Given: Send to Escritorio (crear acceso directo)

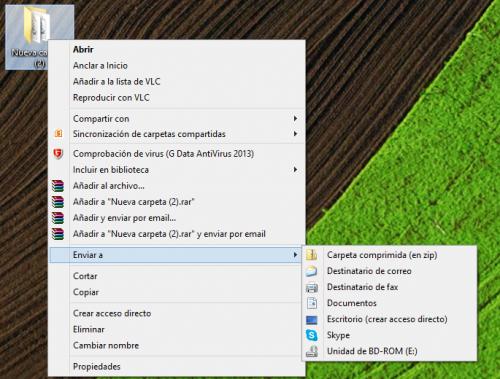Looking at the screenshot, I should click(x=389, y=319).
